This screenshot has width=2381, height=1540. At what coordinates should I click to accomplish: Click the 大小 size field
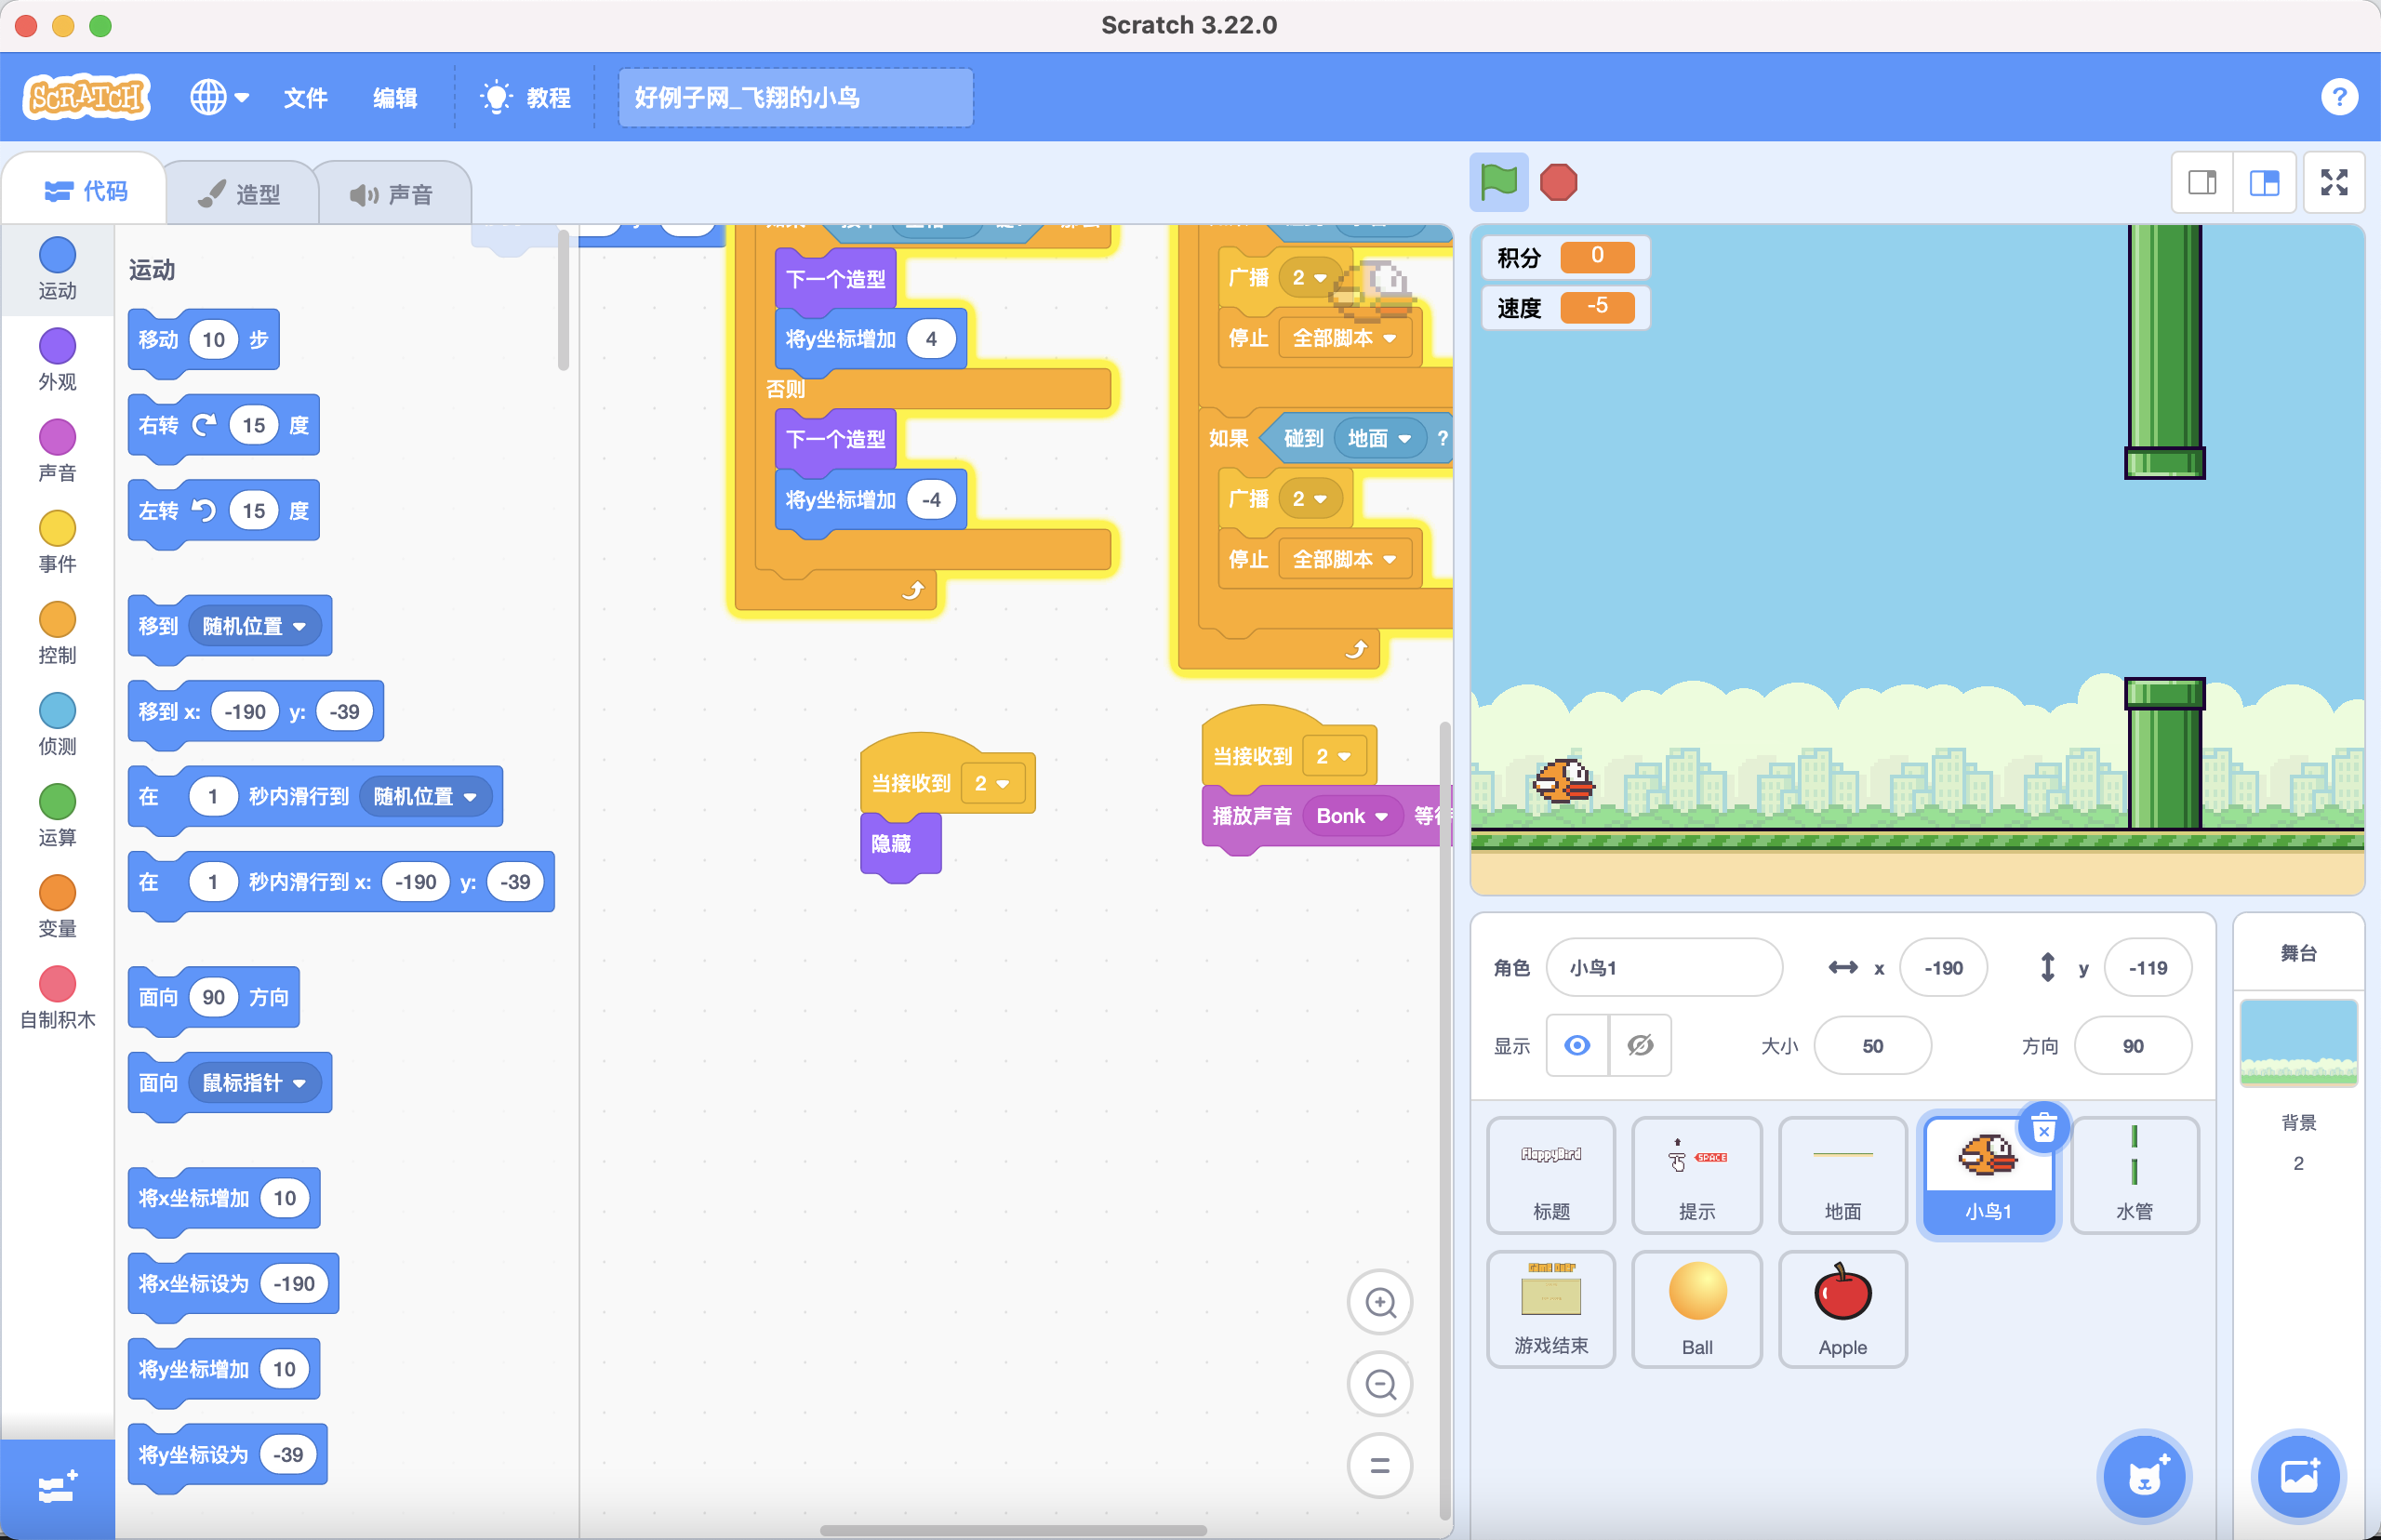click(1872, 1045)
